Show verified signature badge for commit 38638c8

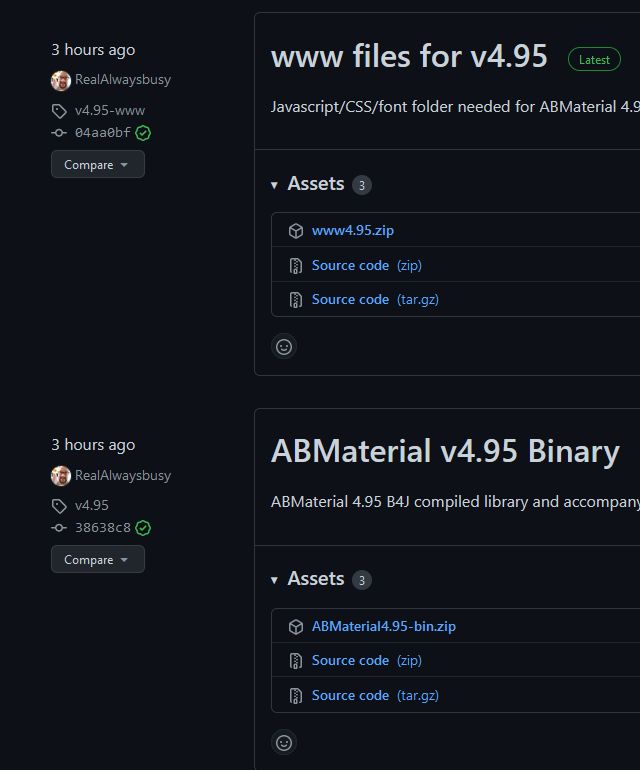143,528
